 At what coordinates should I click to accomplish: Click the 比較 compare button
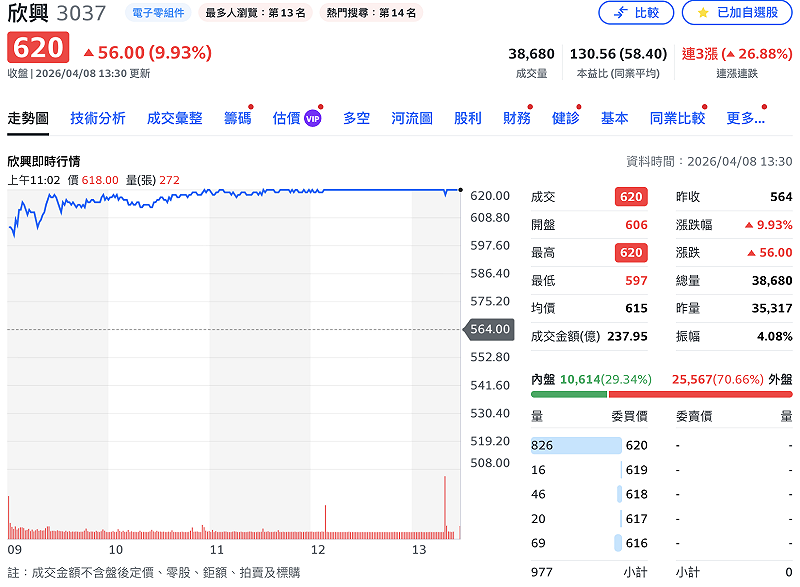[636, 13]
